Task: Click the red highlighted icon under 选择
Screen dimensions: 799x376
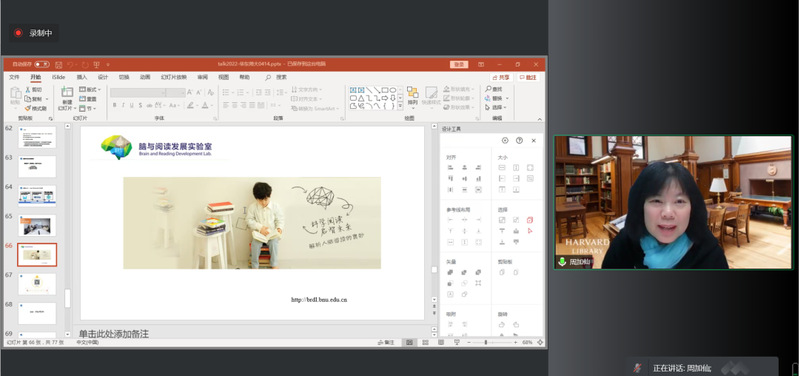Action: (530, 220)
